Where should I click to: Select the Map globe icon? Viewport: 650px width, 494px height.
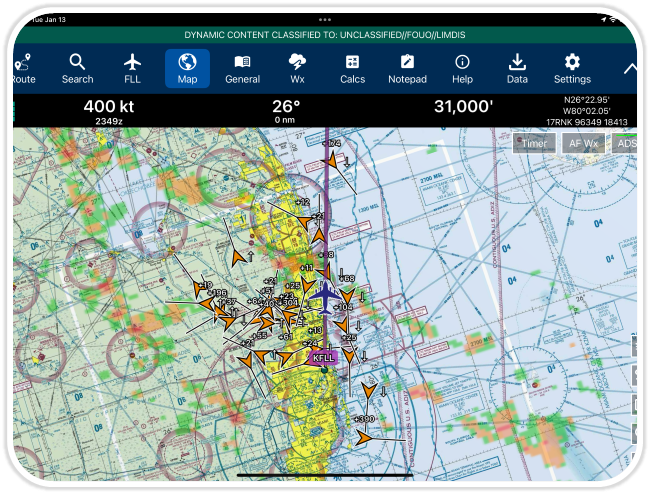(187, 68)
